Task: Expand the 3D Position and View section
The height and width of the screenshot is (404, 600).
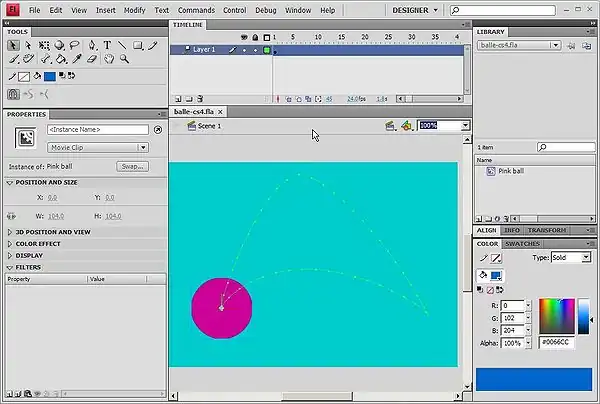Action: pyautogui.click(x=52, y=232)
